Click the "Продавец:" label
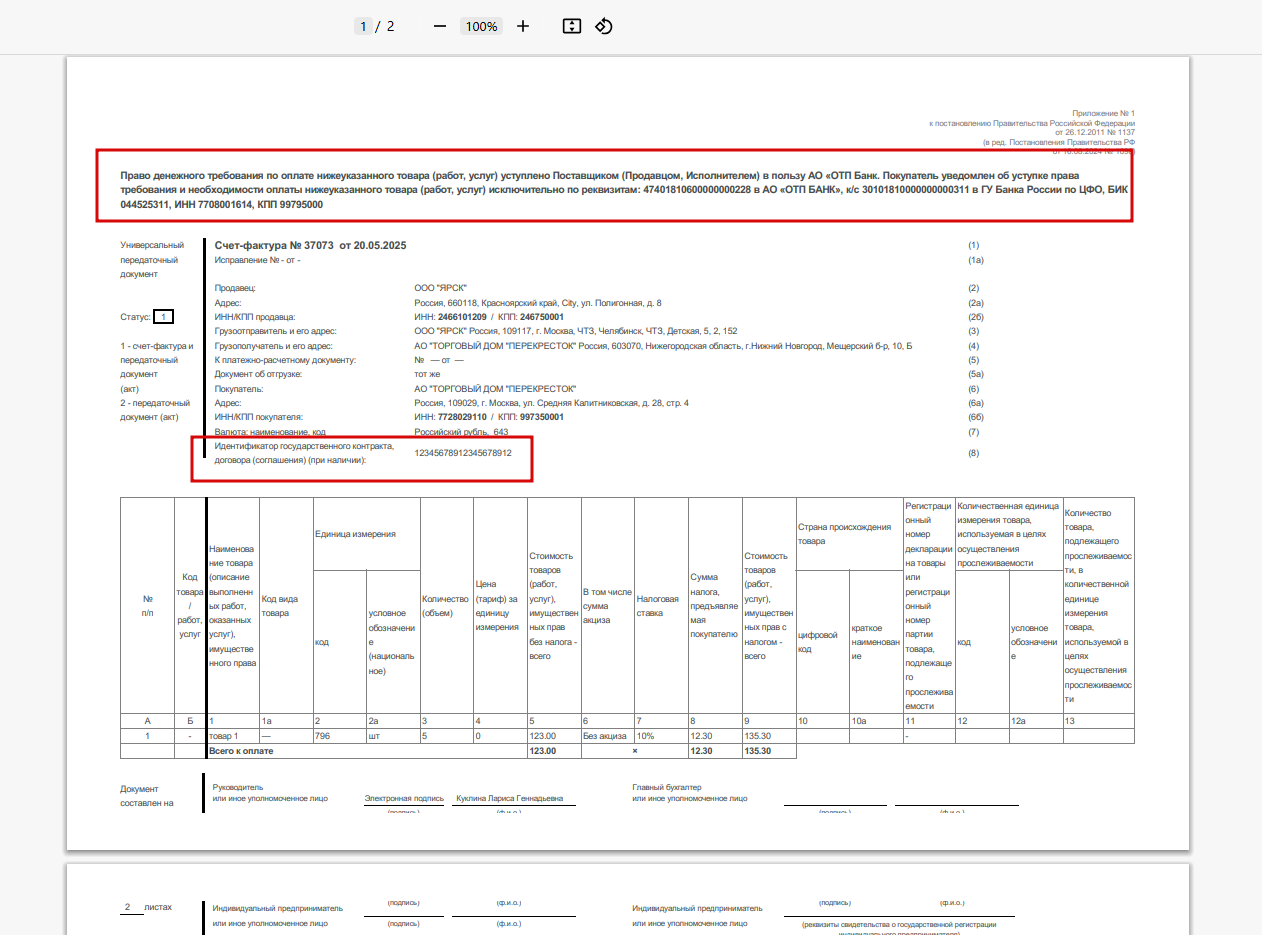Screen dimensions: 1262x935 [235, 288]
